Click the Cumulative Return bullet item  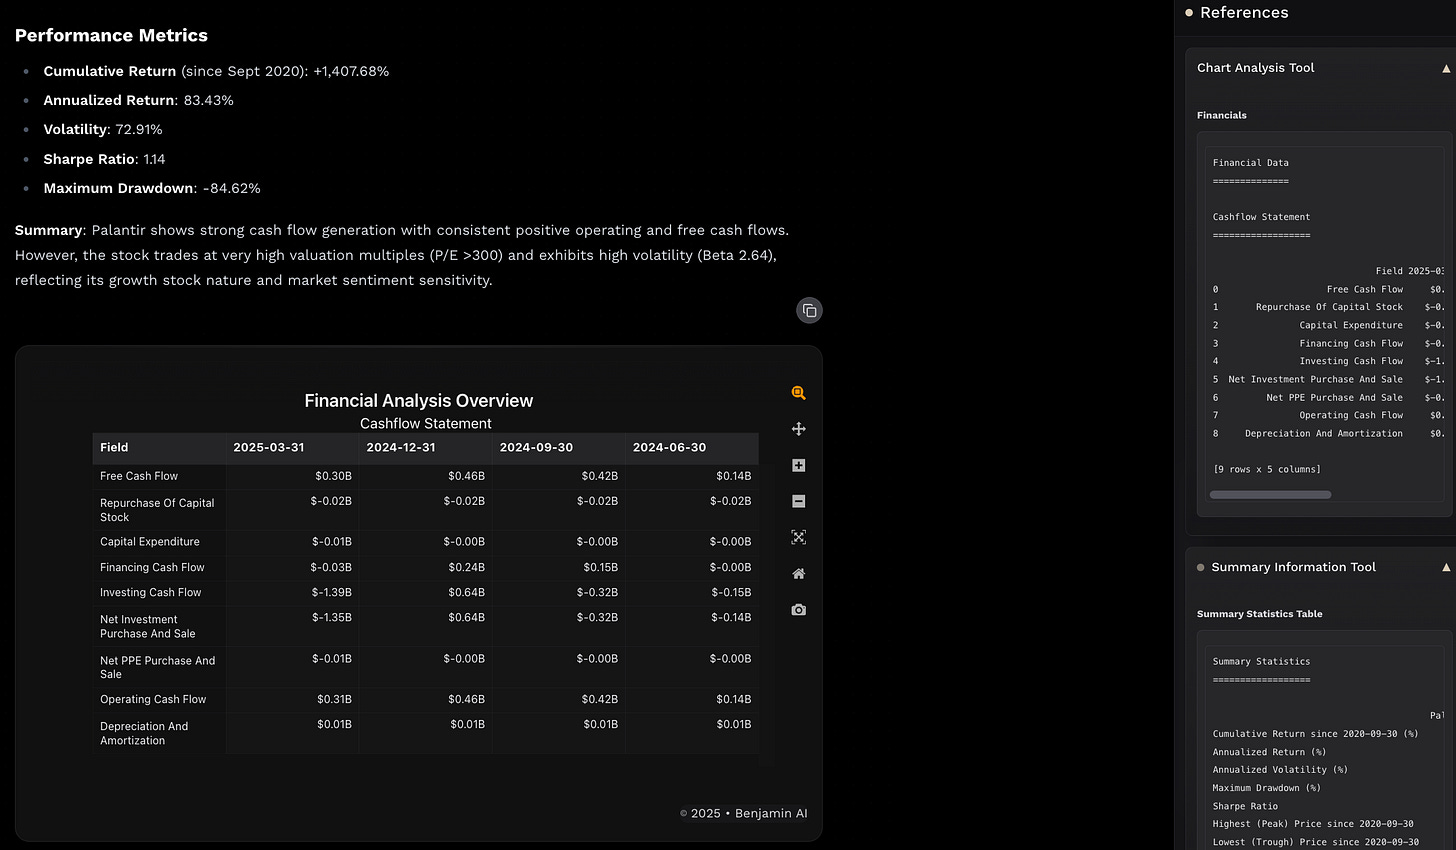coord(216,71)
